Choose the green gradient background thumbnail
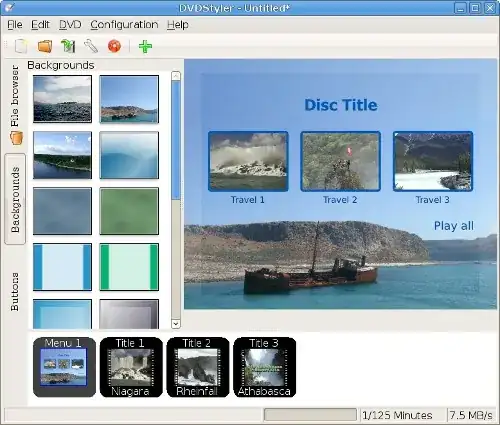Viewport: 500px width, 425px height. click(x=129, y=211)
